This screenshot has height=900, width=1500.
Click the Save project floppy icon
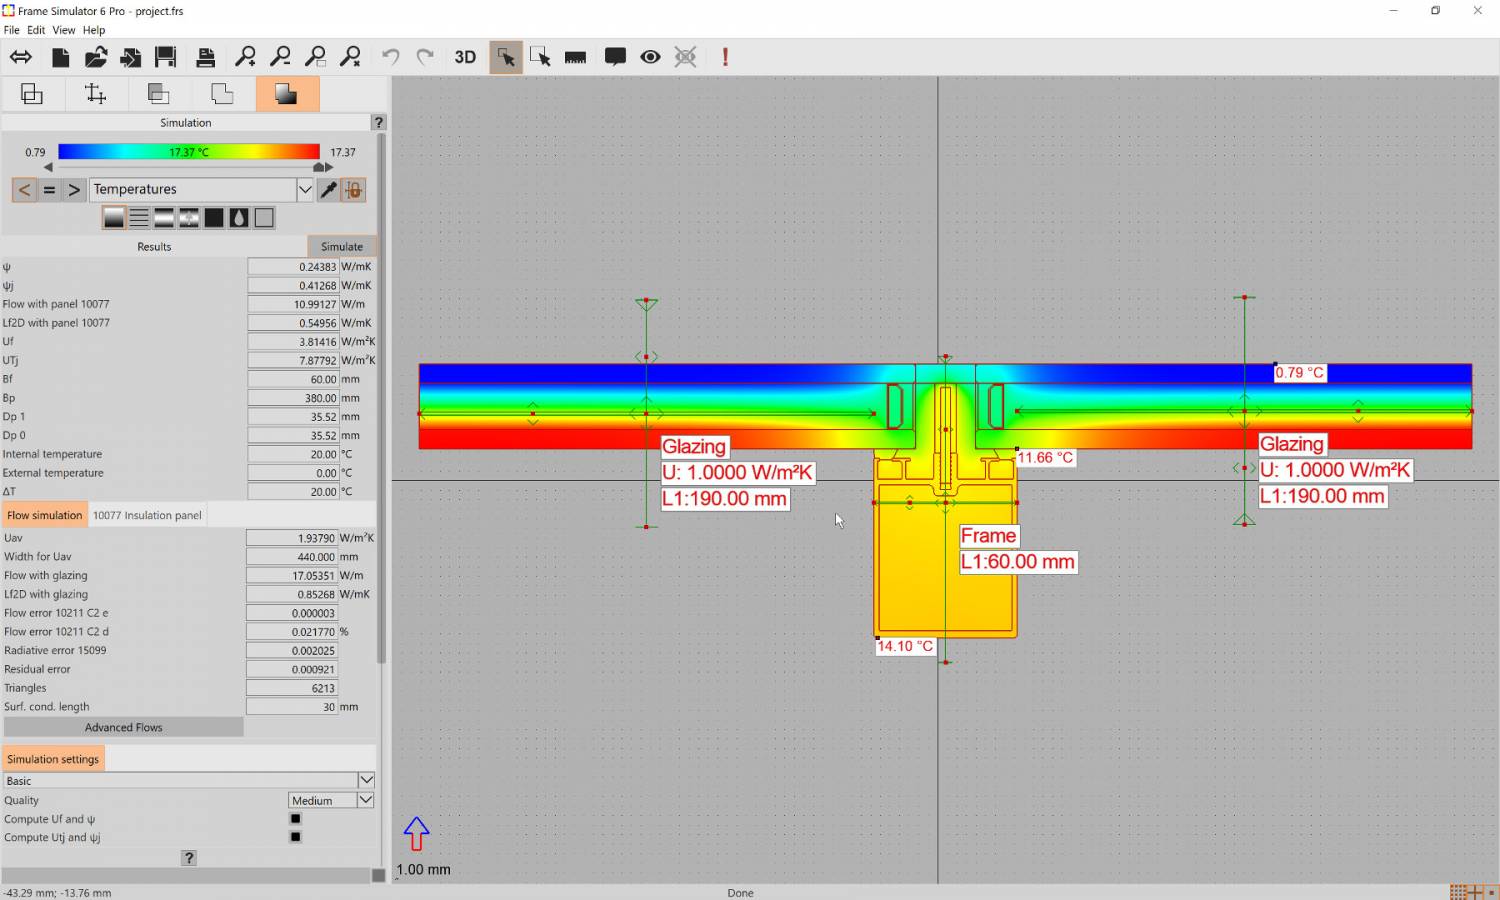[166, 57]
